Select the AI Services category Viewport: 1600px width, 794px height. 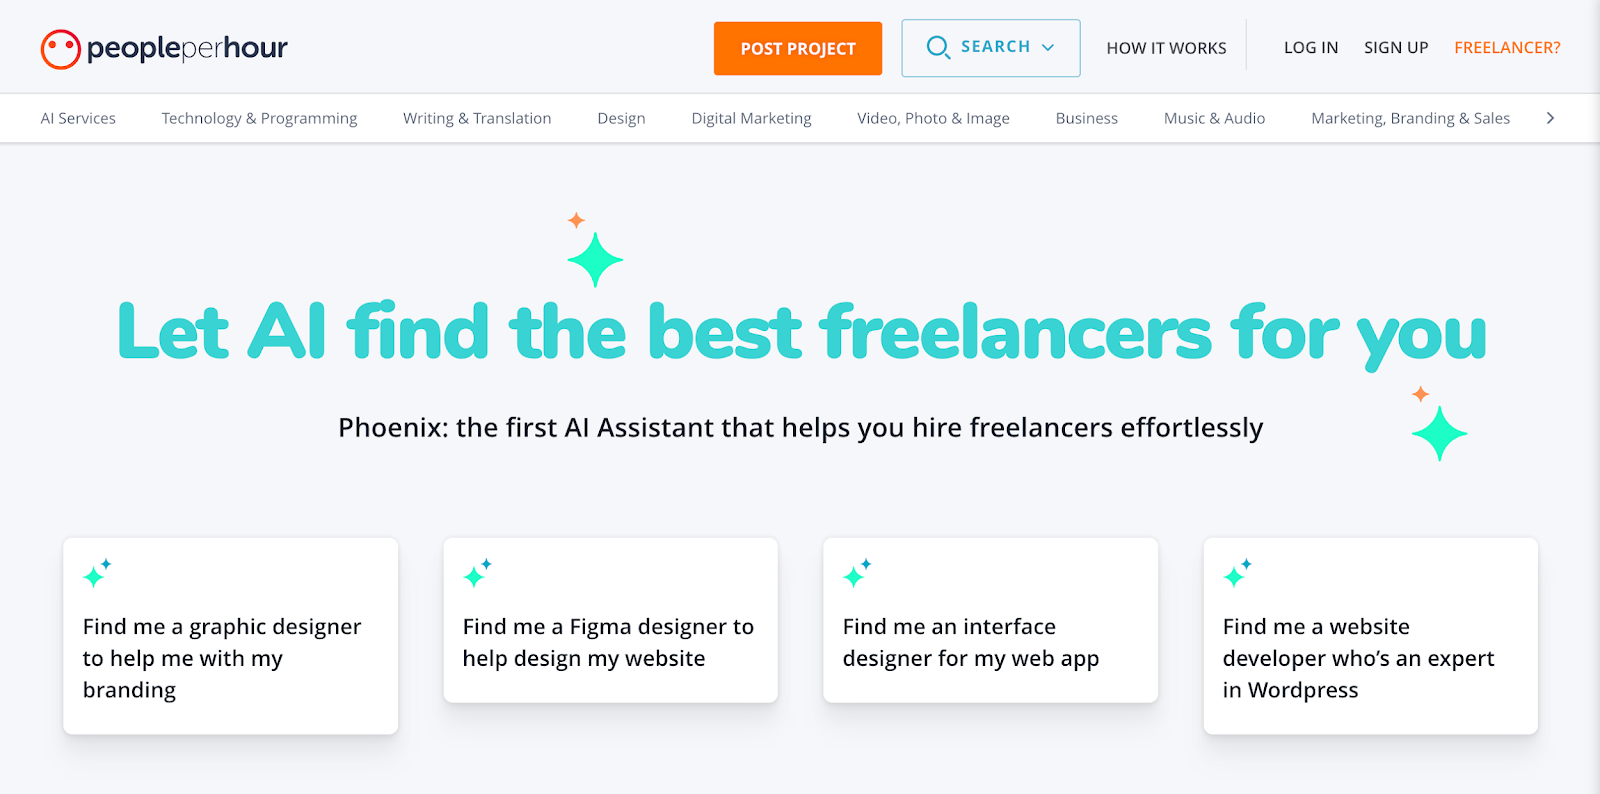click(x=78, y=118)
